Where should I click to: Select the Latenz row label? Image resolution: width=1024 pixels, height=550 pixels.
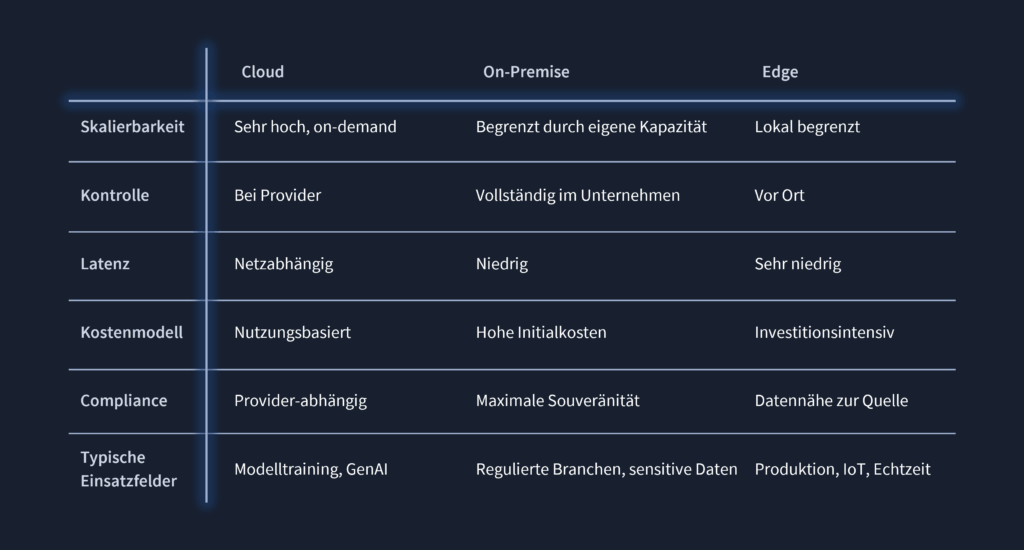tap(104, 264)
